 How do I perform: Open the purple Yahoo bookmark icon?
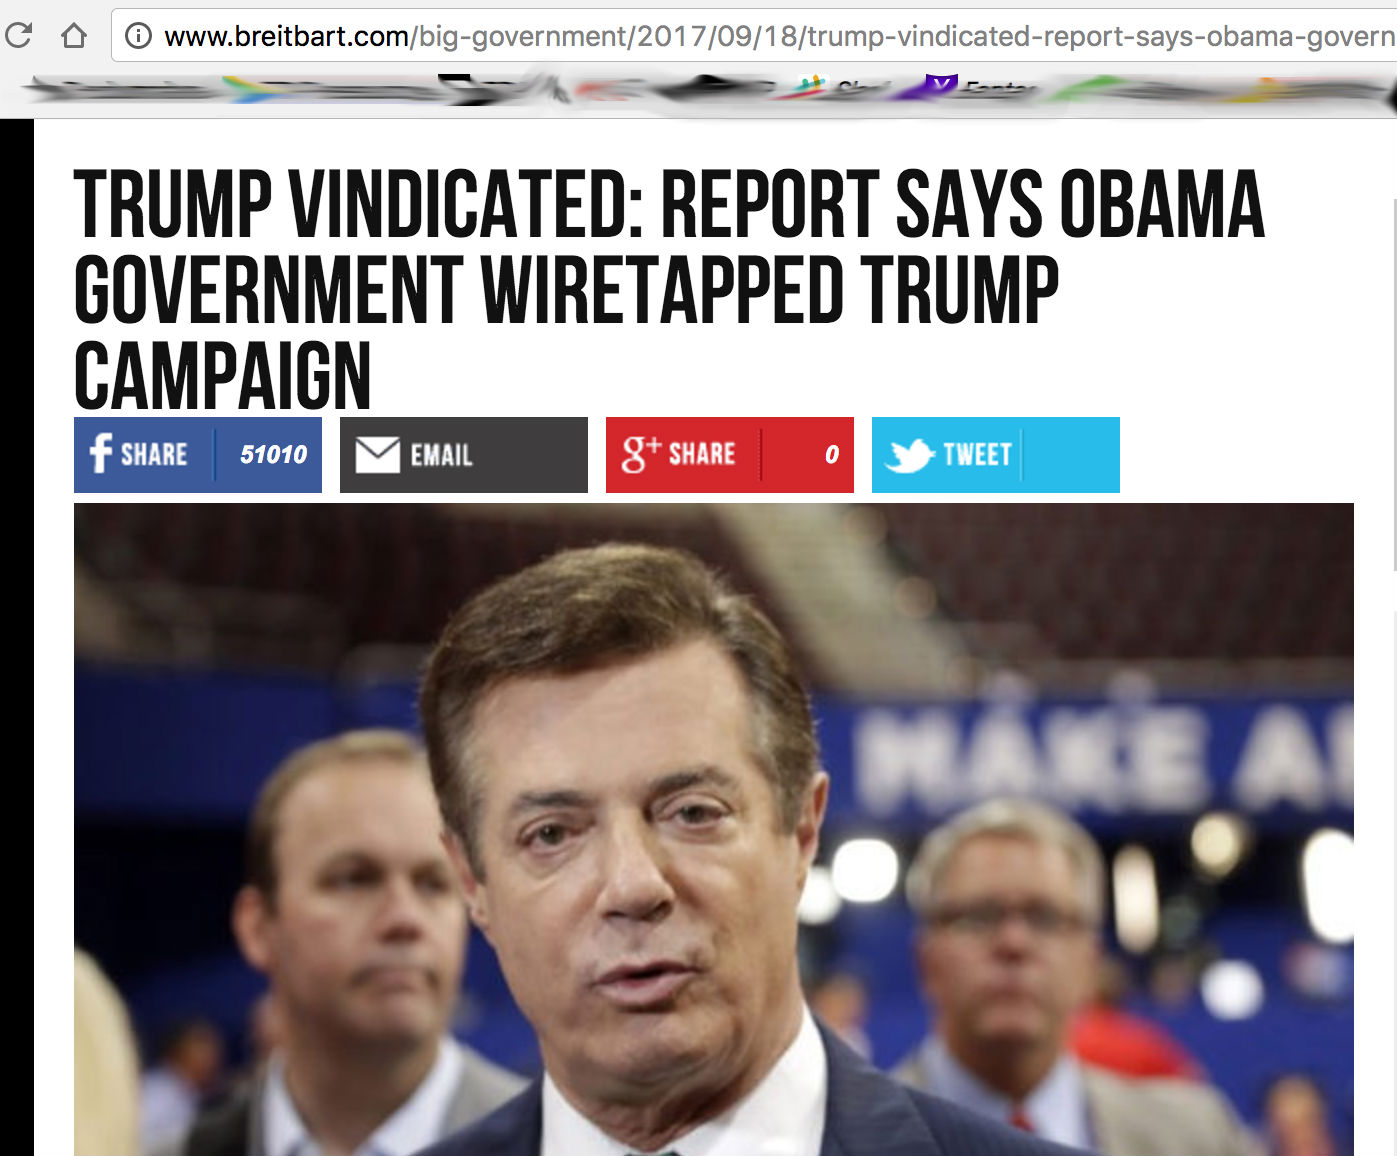click(x=940, y=86)
